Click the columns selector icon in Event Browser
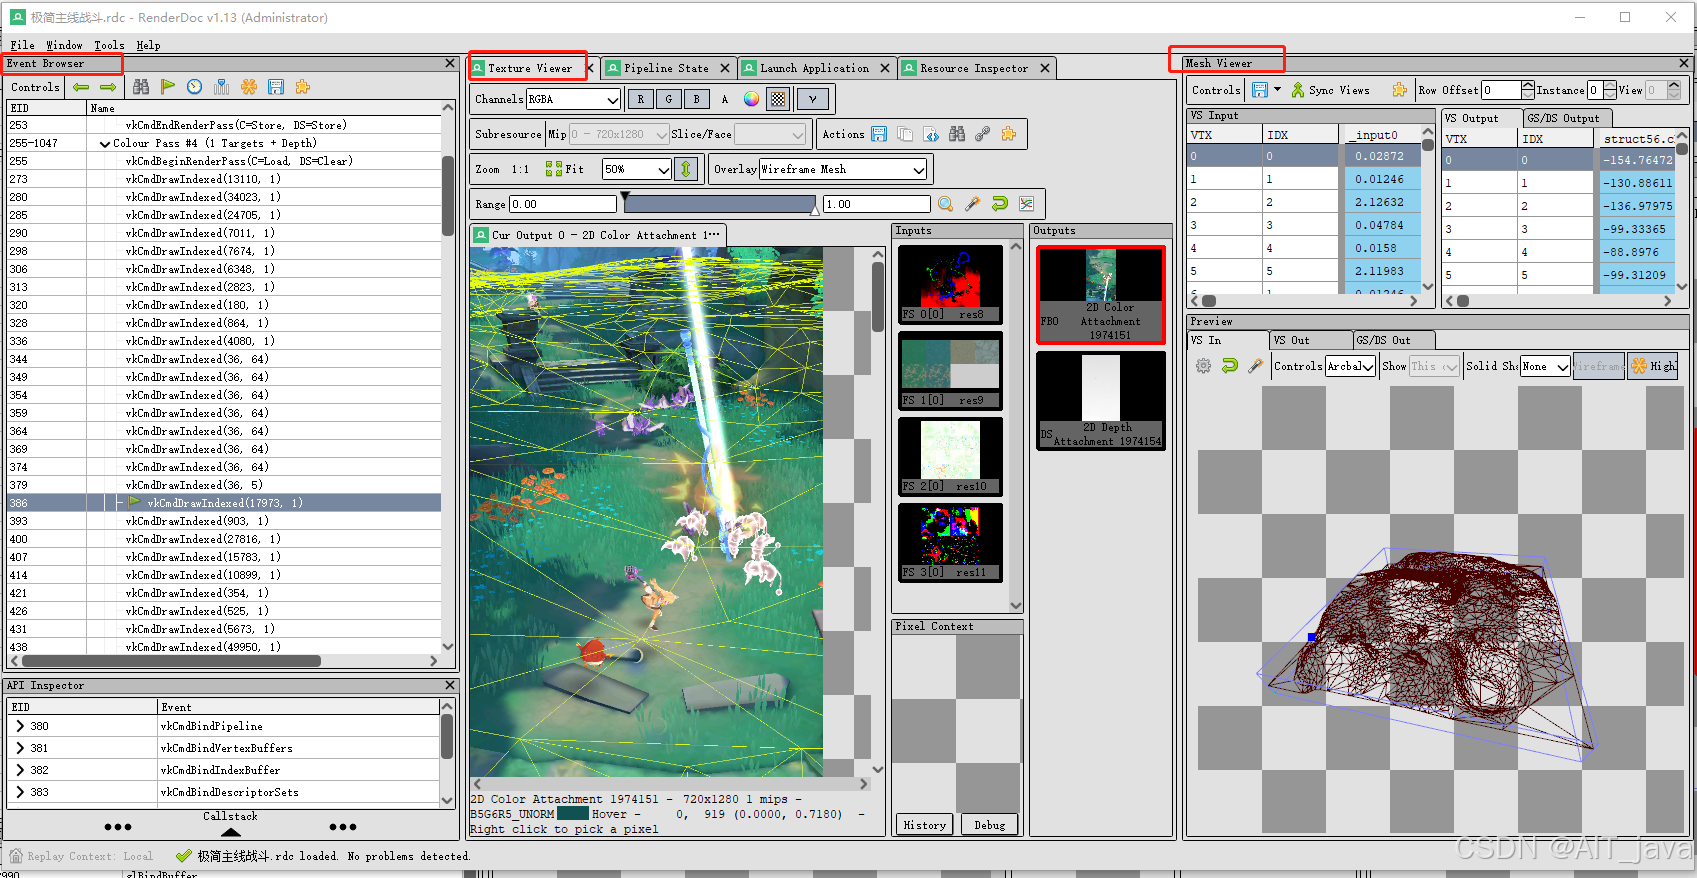Screen dimensions: 1697x878 (222, 87)
